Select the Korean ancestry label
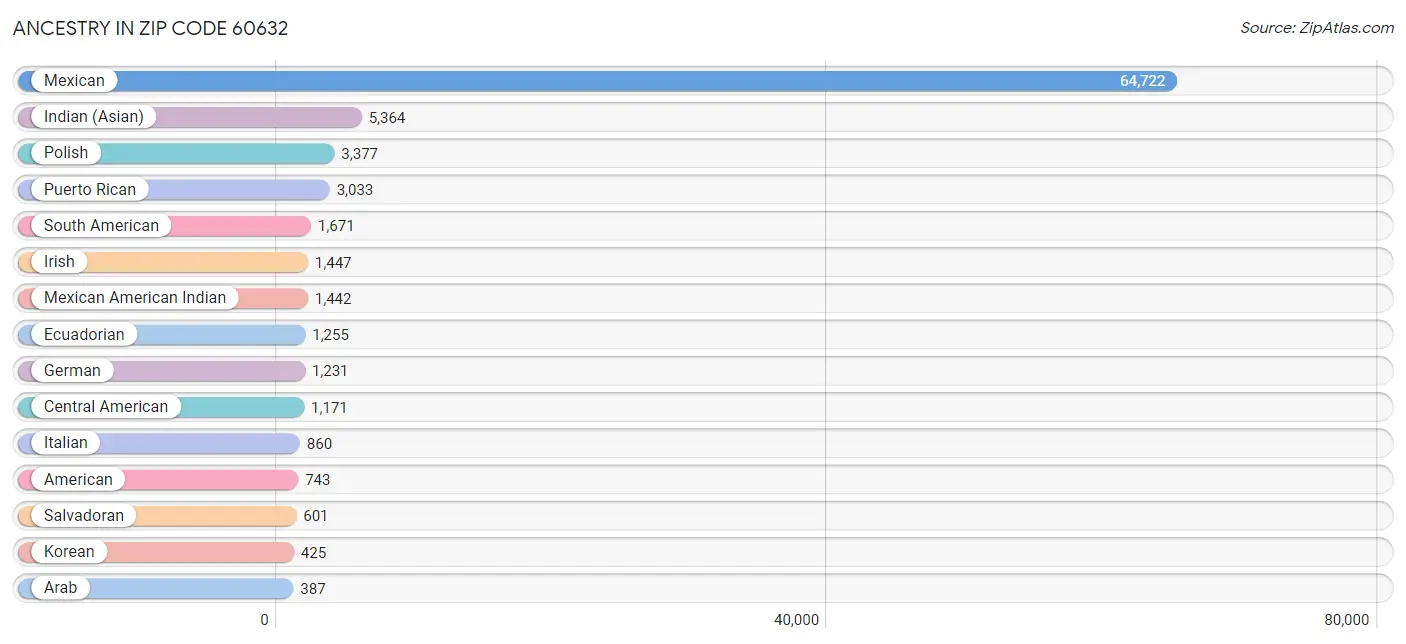 tap(69, 551)
